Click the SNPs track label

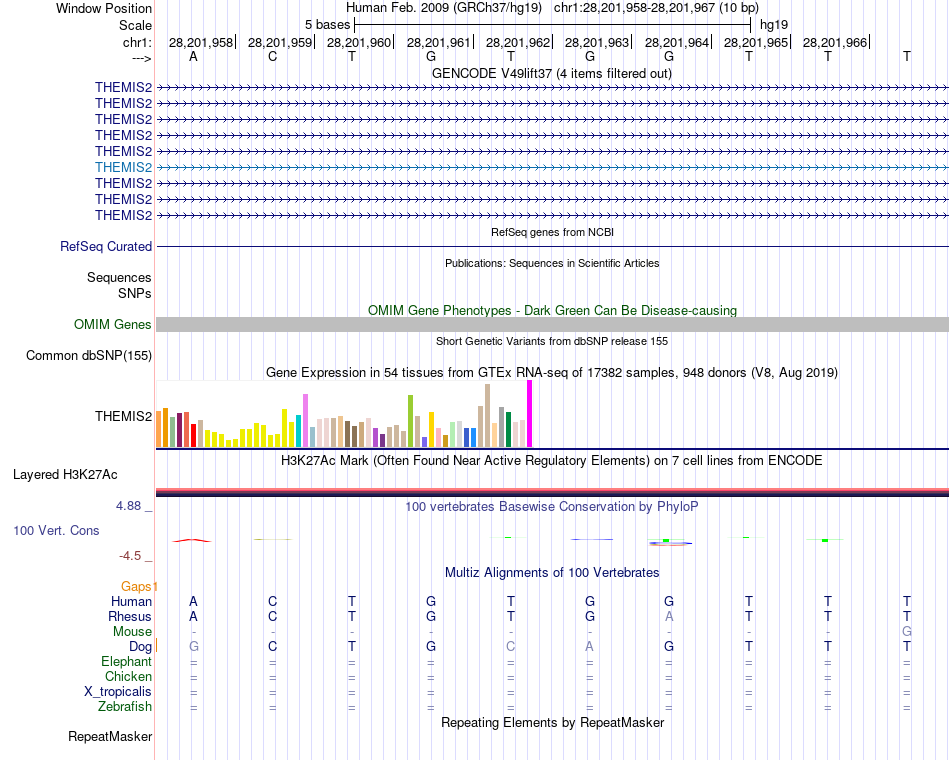tap(135, 293)
